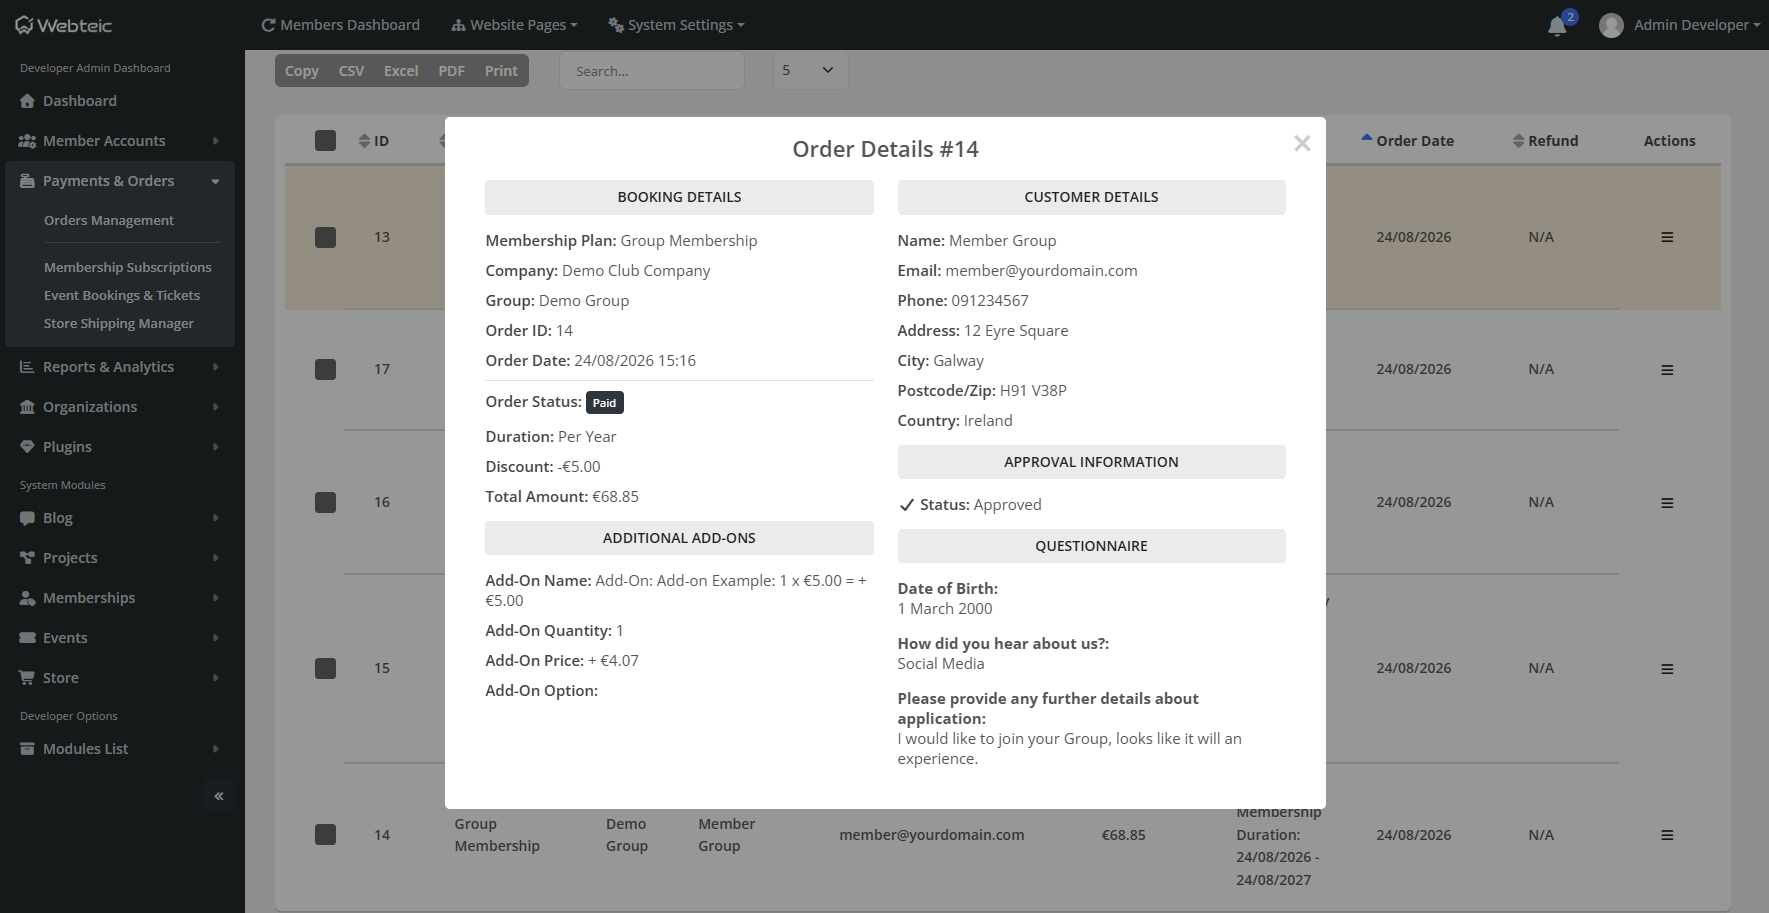Click the table Search field
Image resolution: width=1769 pixels, height=913 pixels.
point(652,71)
